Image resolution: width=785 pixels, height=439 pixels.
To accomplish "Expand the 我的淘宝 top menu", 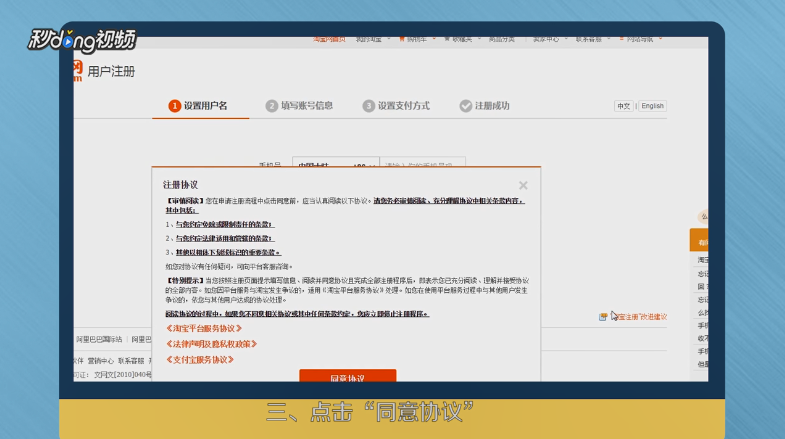I will [x=373, y=39].
